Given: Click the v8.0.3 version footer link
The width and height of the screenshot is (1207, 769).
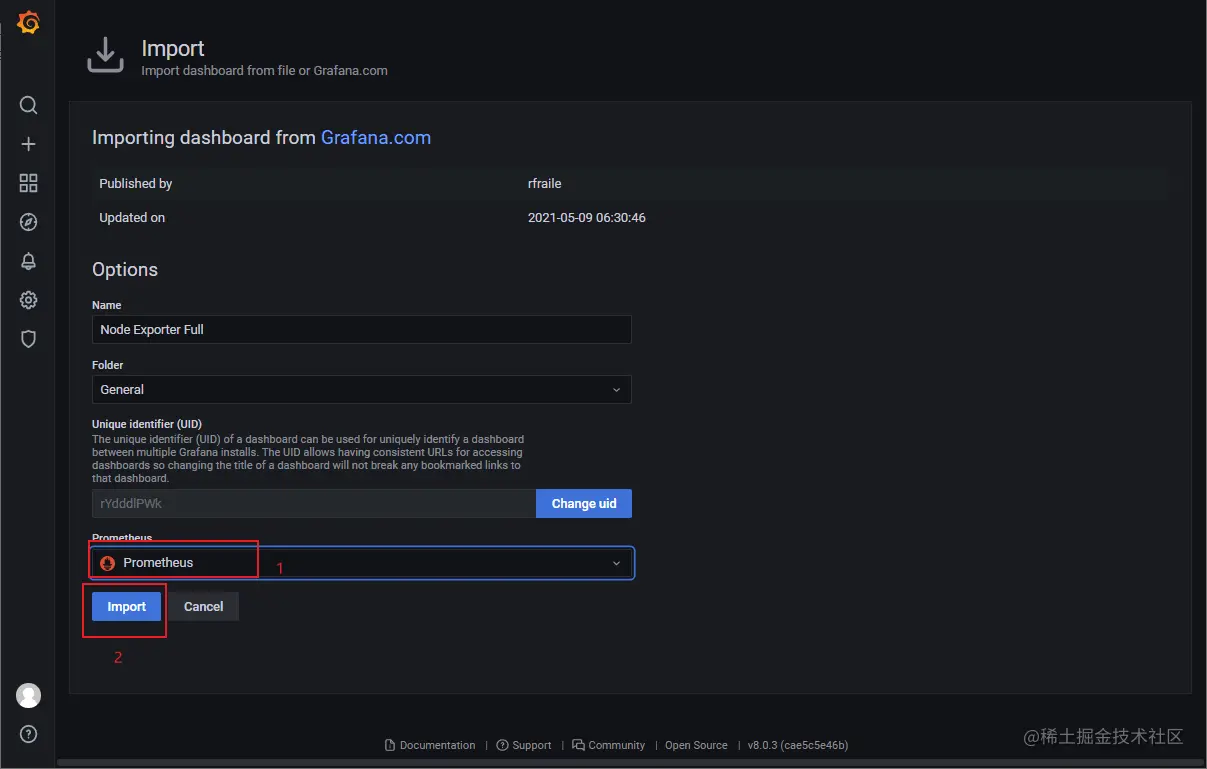Looking at the screenshot, I should click(798, 745).
